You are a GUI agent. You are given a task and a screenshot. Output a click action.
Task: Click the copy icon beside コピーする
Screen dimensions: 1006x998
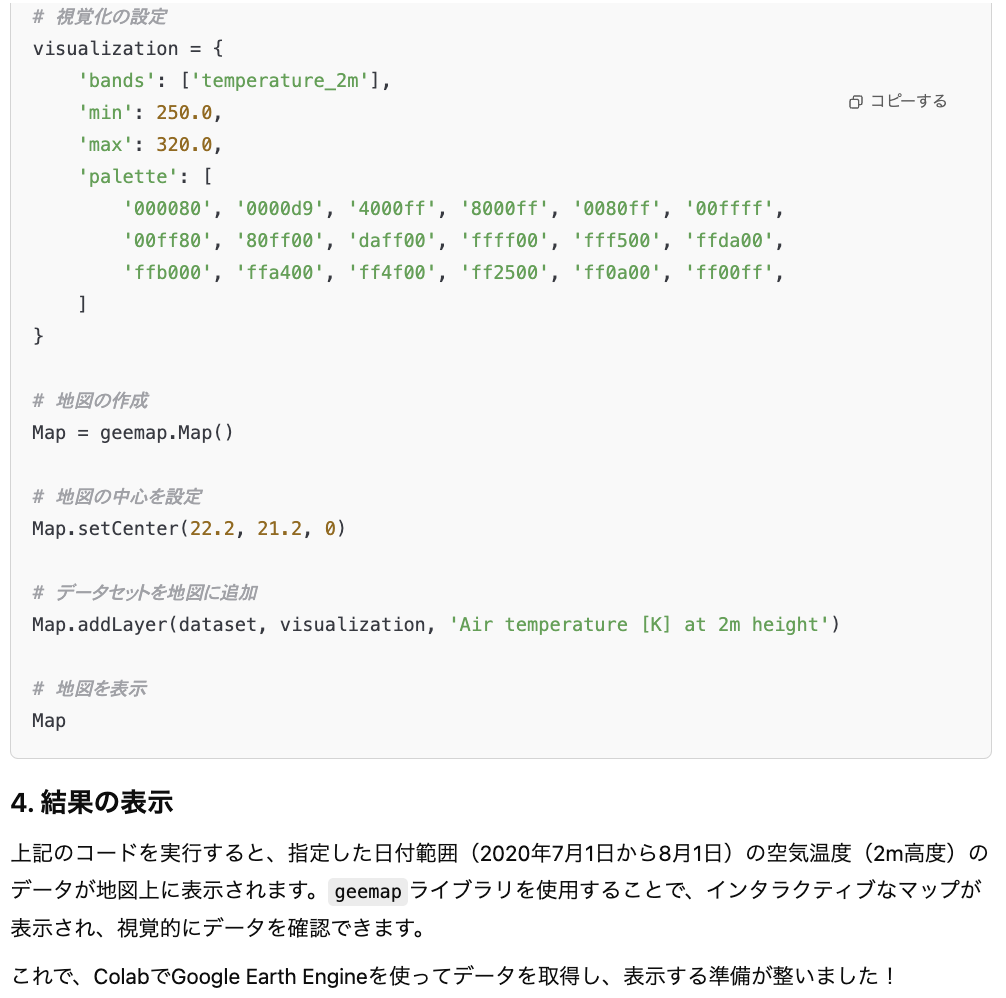855,102
